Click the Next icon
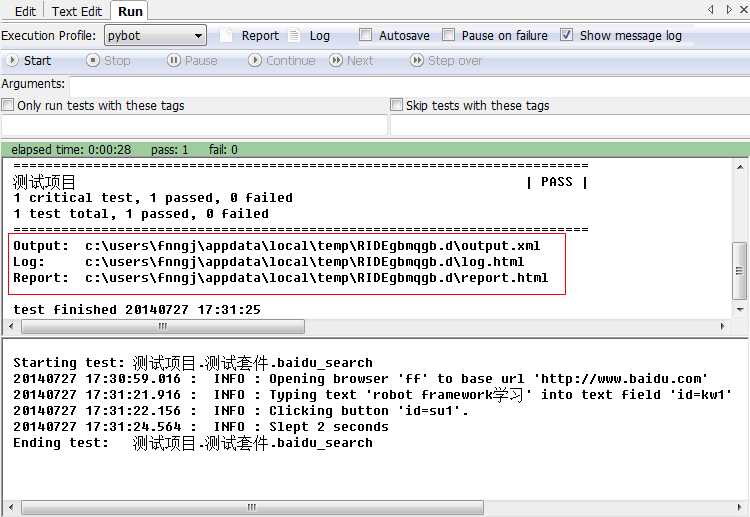The width and height of the screenshot is (750, 517). pos(336,61)
